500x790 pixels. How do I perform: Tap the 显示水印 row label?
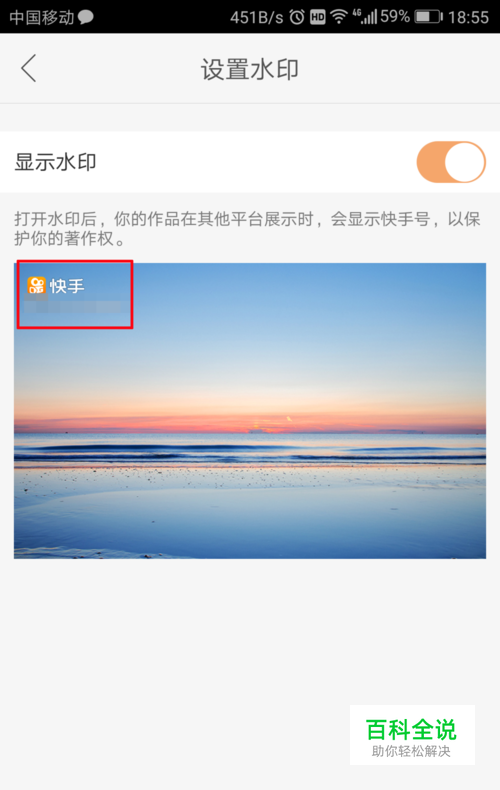click(x=55, y=162)
